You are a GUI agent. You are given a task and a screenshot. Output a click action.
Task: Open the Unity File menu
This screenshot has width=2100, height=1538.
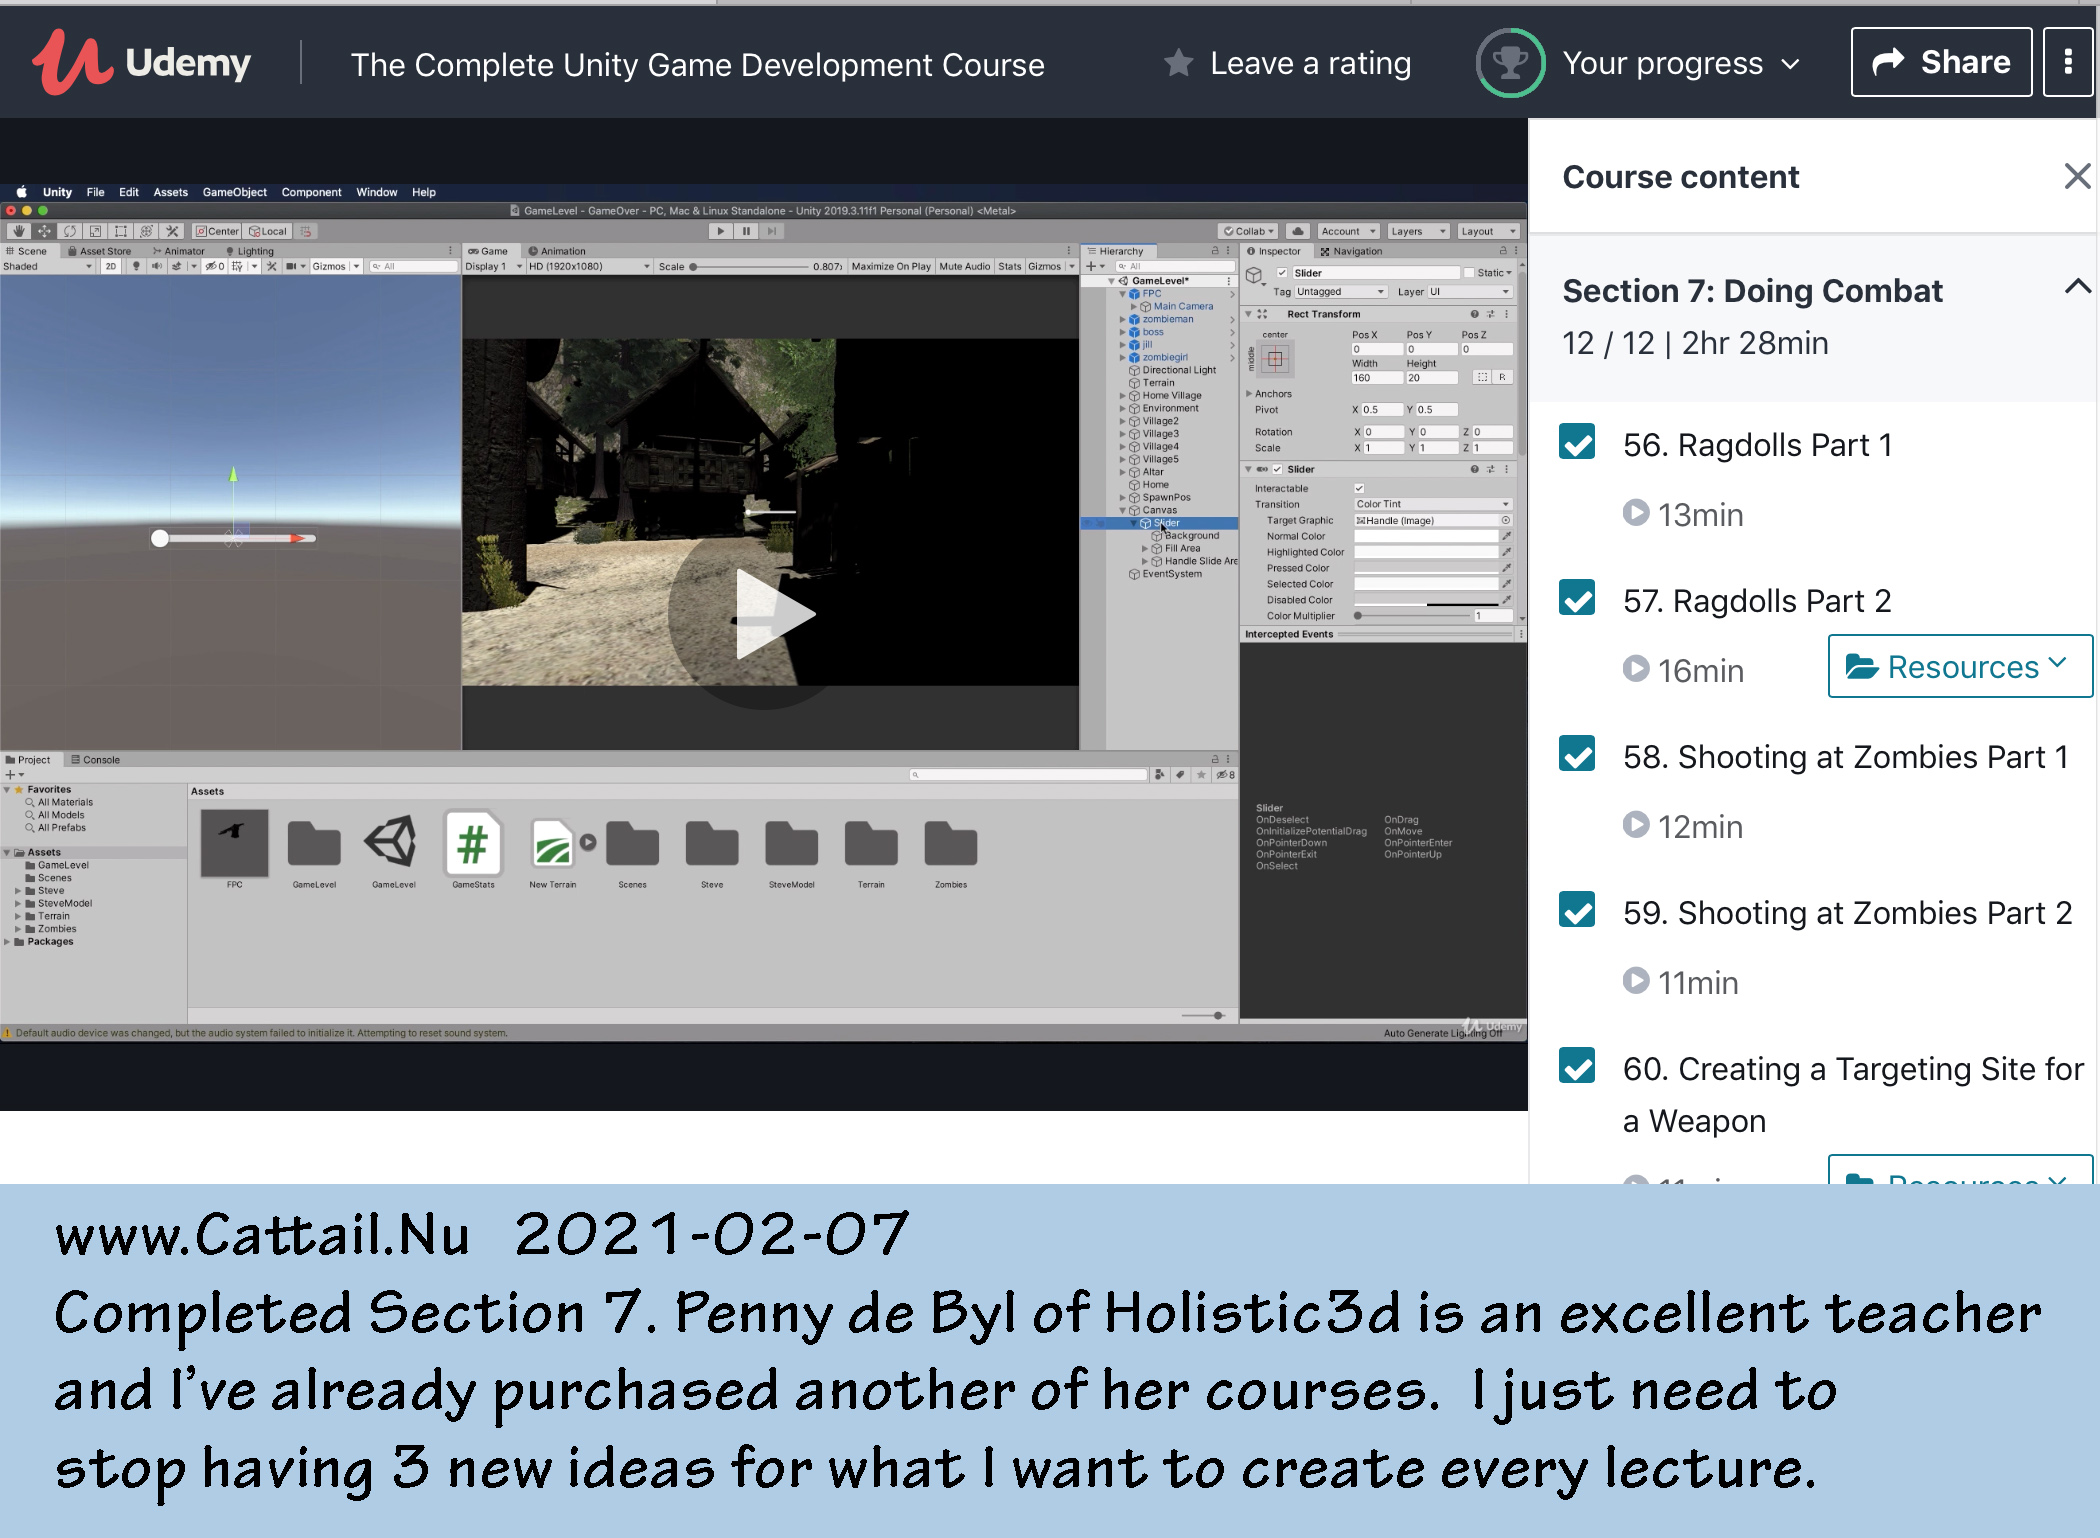95,192
